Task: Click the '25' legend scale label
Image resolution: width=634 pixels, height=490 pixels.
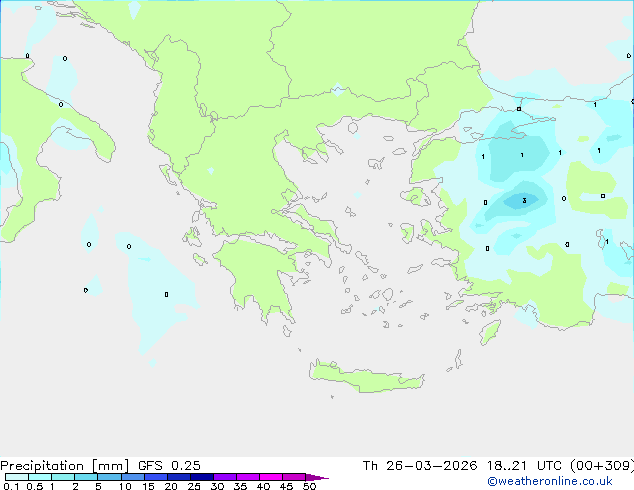Action: tap(194, 486)
